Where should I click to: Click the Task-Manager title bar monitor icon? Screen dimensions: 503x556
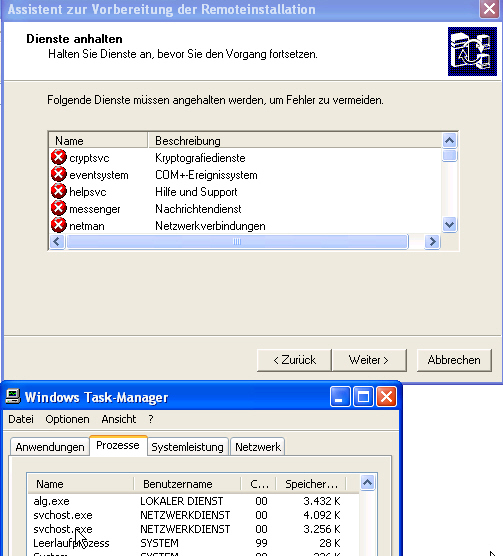pos(13,396)
